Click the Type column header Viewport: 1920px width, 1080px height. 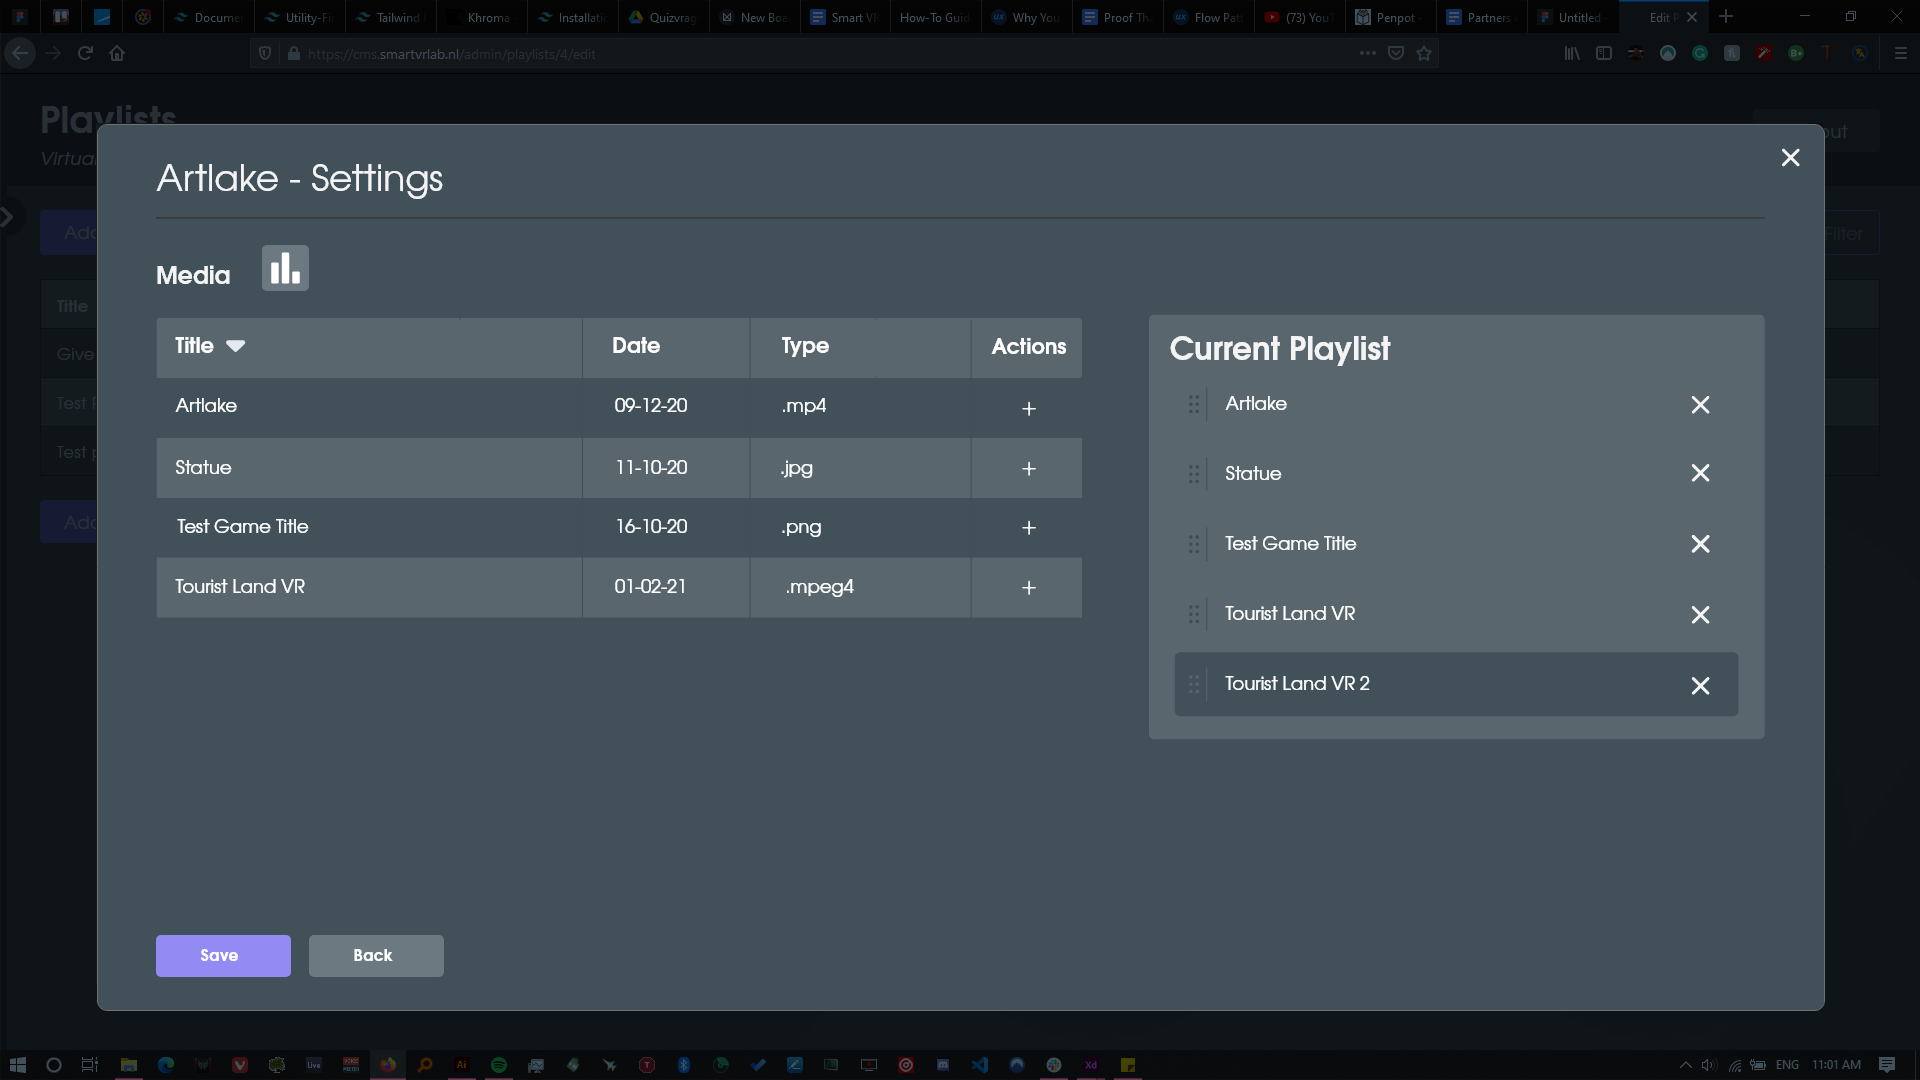coord(805,346)
